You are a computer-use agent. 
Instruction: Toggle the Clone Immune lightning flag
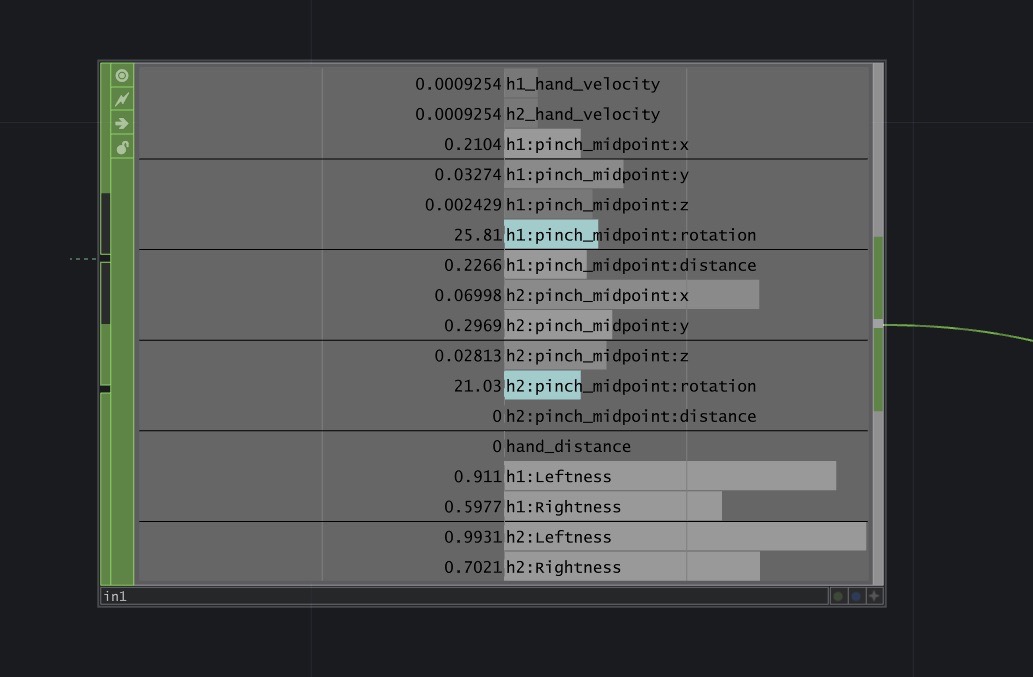click(x=122, y=99)
